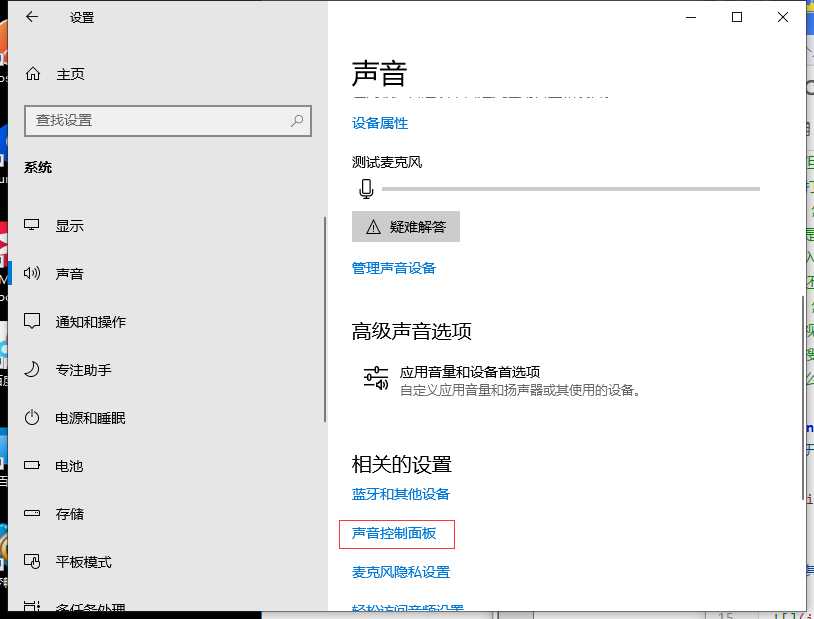Open 麦克风隐私设置 link

pyautogui.click(x=401, y=572)
